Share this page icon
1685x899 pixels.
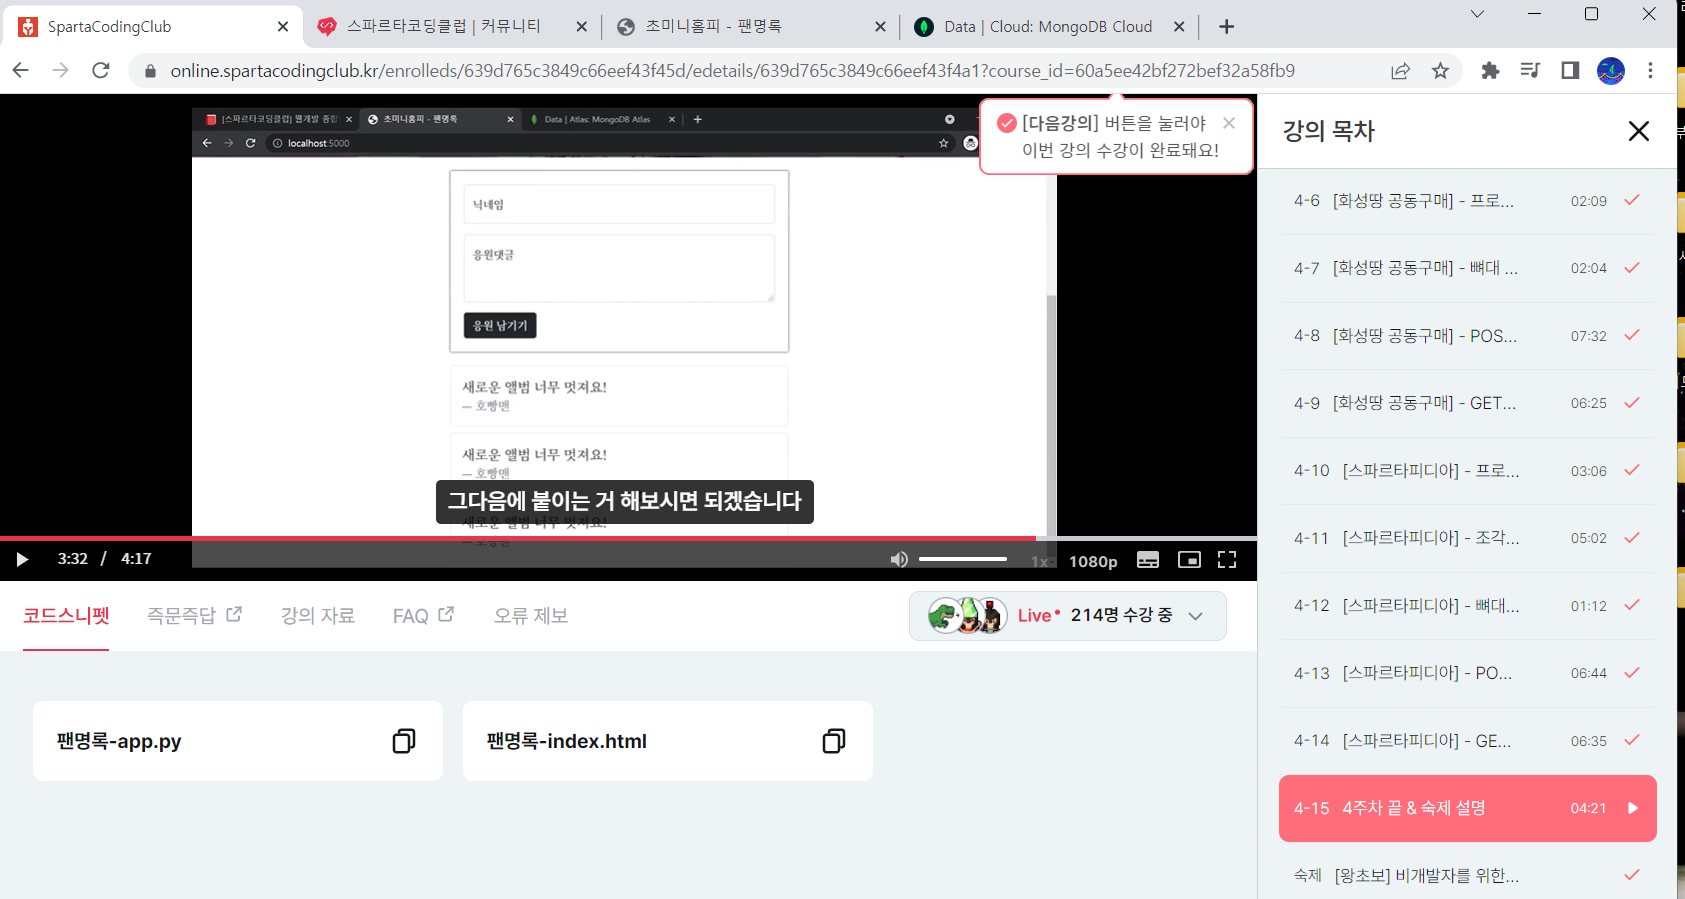tap(1400, 70)
